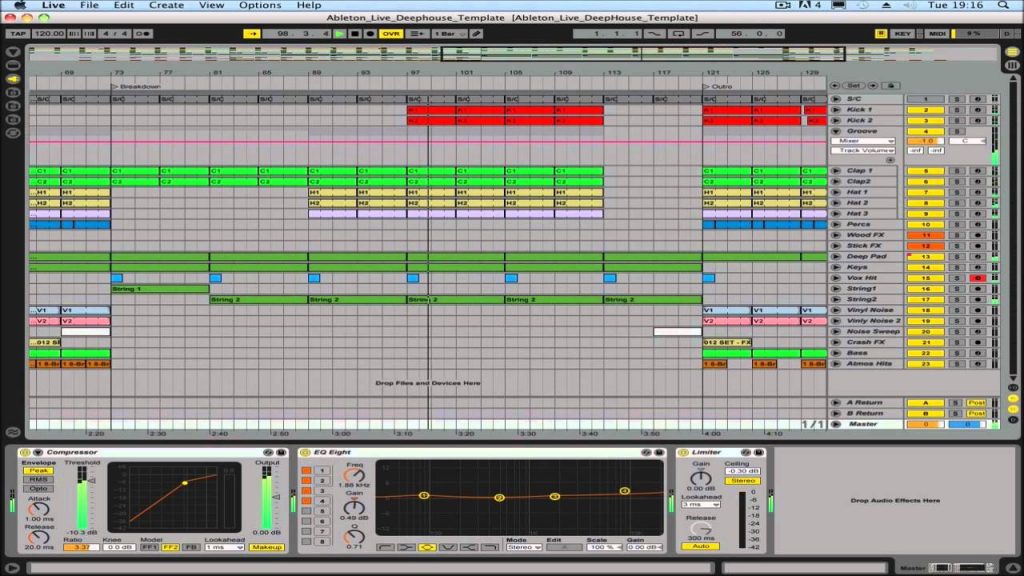The image size is (1024, 576).
Task: Click the global Record button
Action: tap(370, 33)
